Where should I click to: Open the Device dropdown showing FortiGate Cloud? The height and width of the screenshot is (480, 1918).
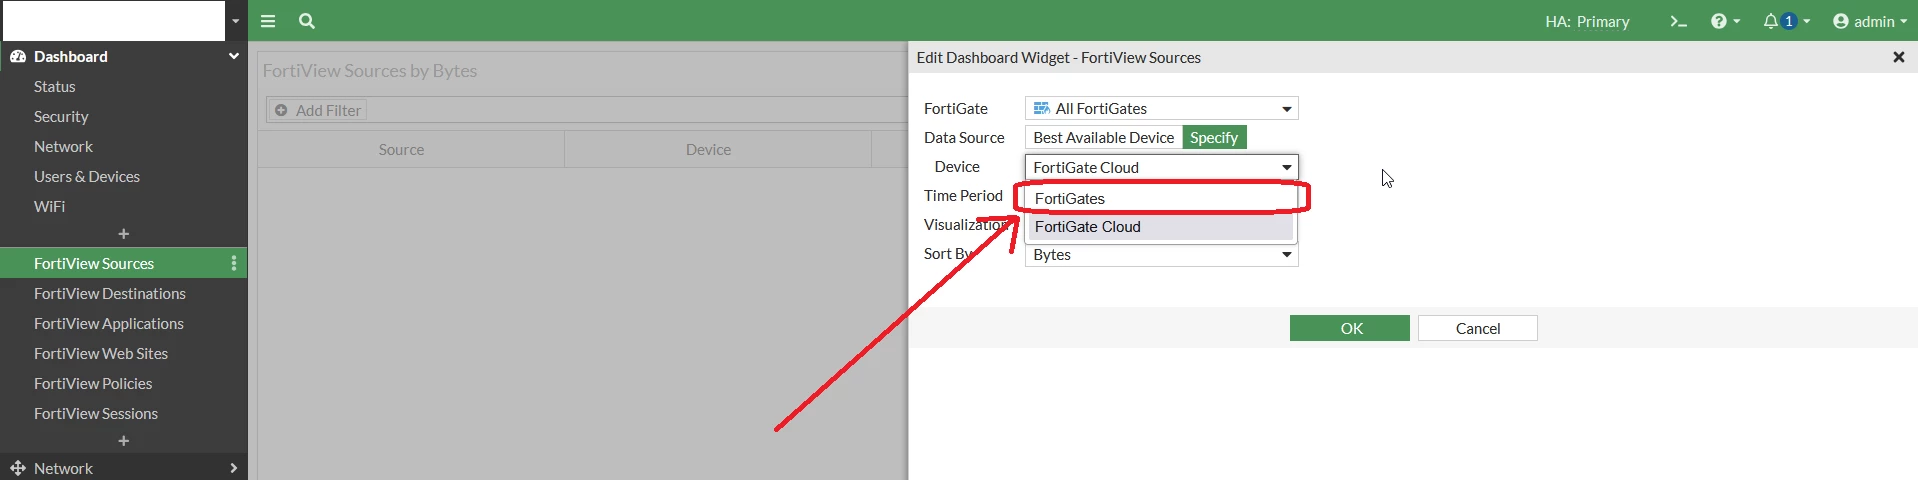tap(1161, 167)
